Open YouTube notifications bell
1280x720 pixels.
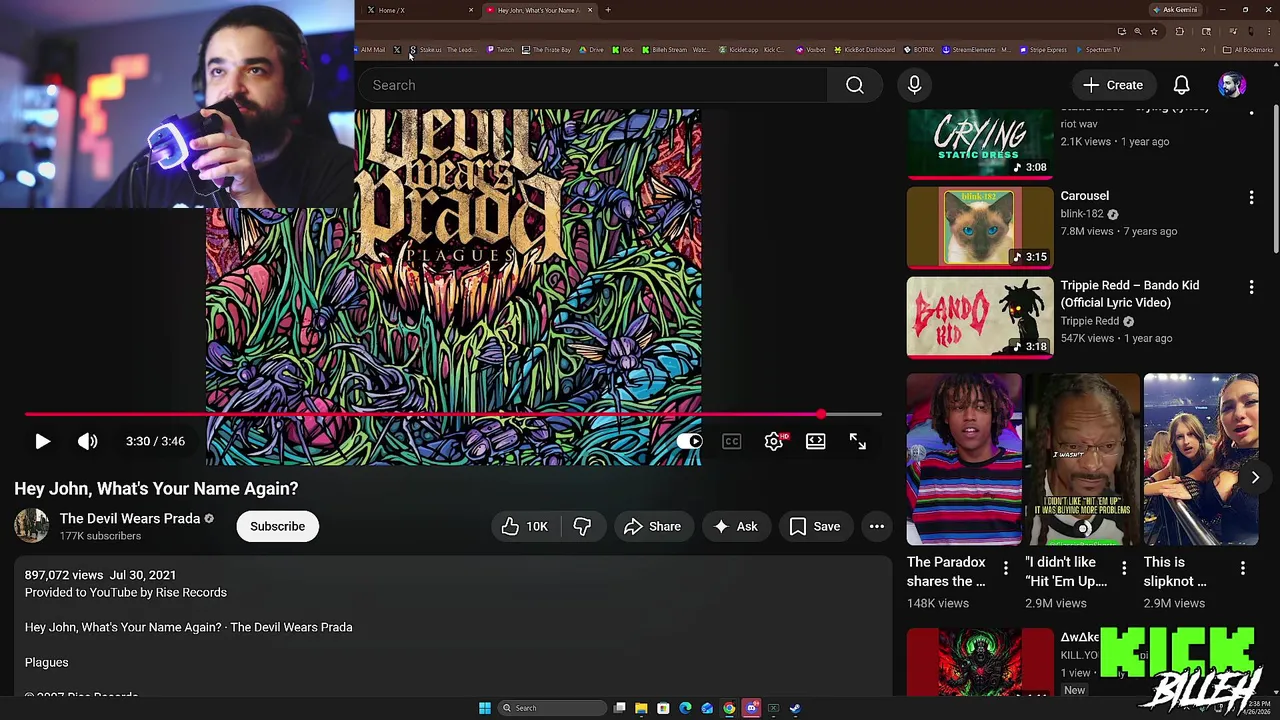click(1181, 85)
